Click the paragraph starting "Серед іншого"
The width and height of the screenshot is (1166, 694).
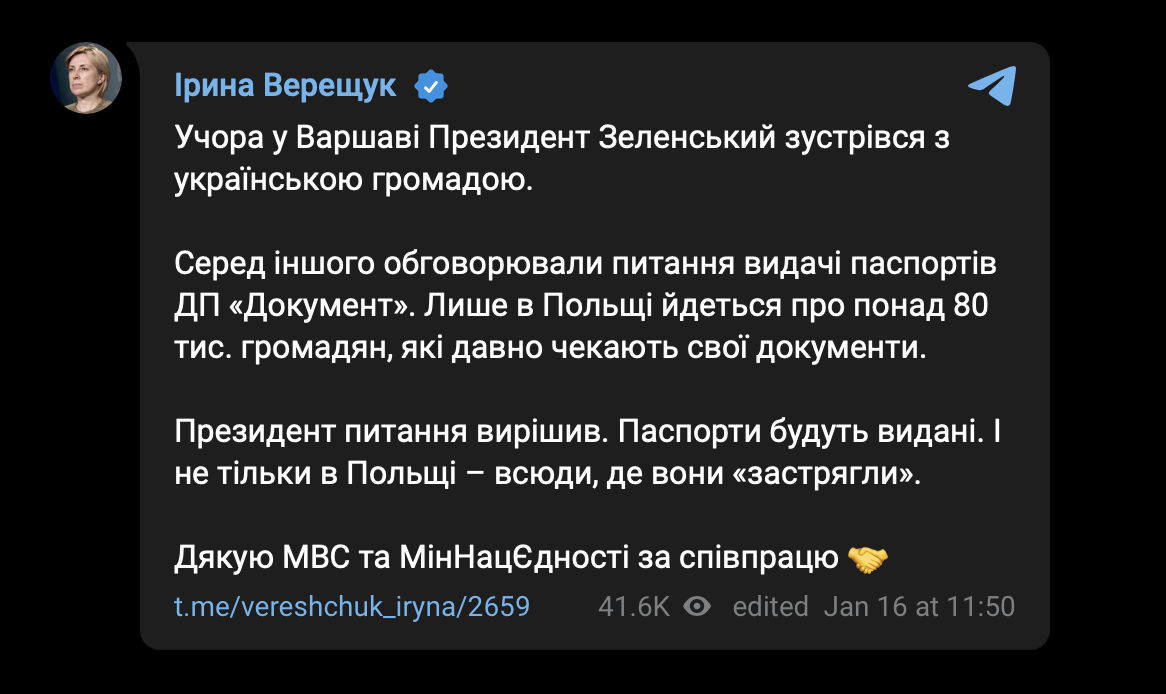(585, 306)
